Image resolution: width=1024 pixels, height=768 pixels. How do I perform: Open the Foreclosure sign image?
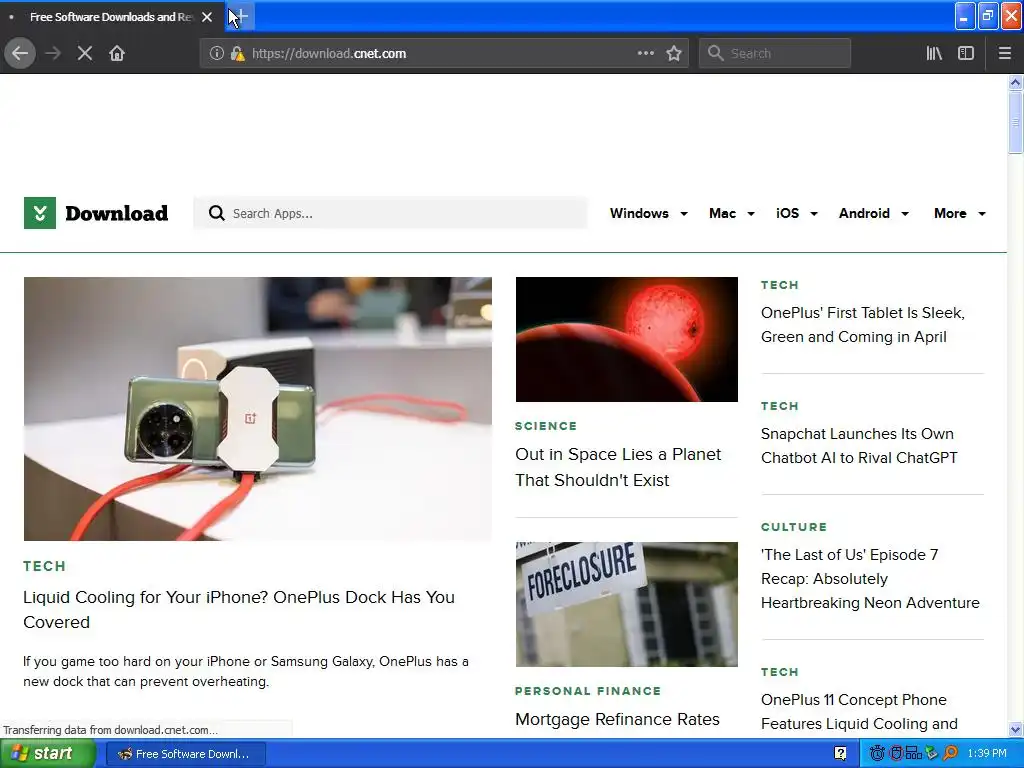point(627,604)
